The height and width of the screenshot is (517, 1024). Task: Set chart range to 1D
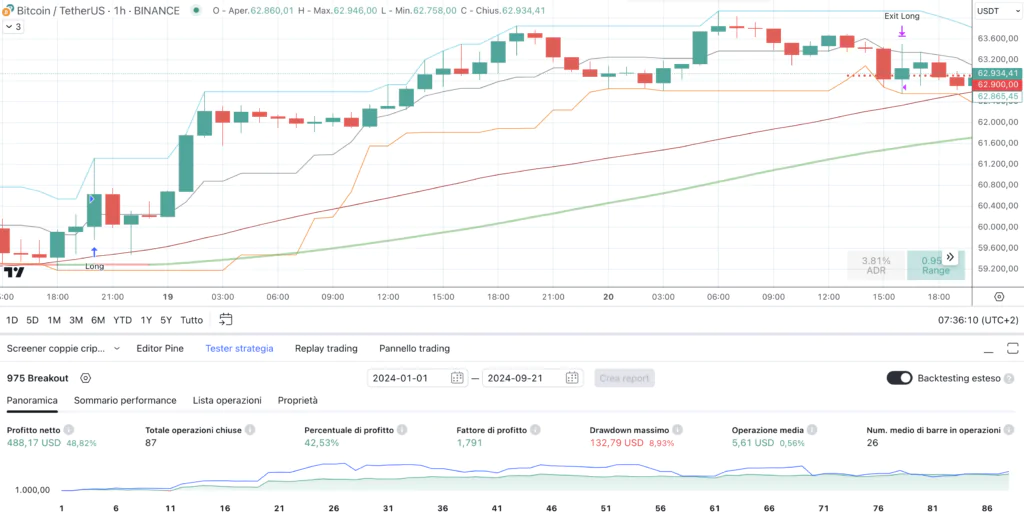[x=12, y=320]
